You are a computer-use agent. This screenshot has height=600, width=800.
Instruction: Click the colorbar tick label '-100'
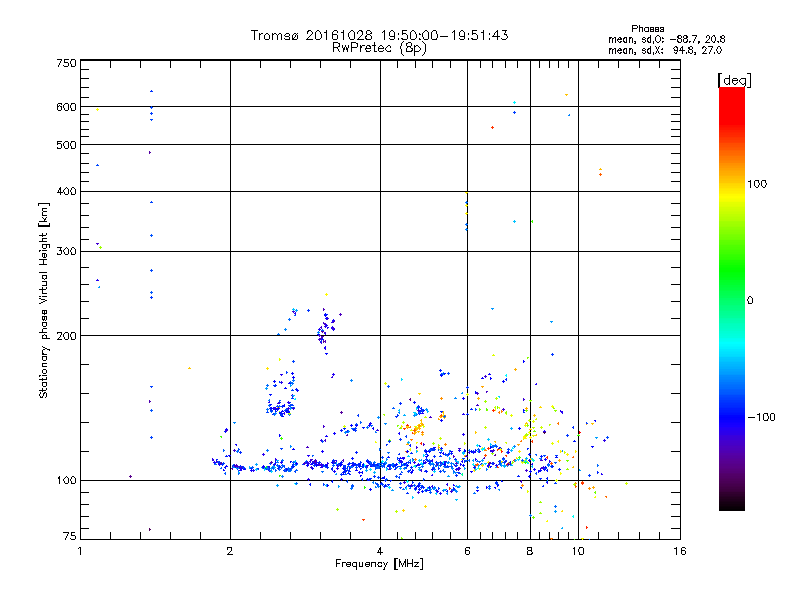(761, 417)
